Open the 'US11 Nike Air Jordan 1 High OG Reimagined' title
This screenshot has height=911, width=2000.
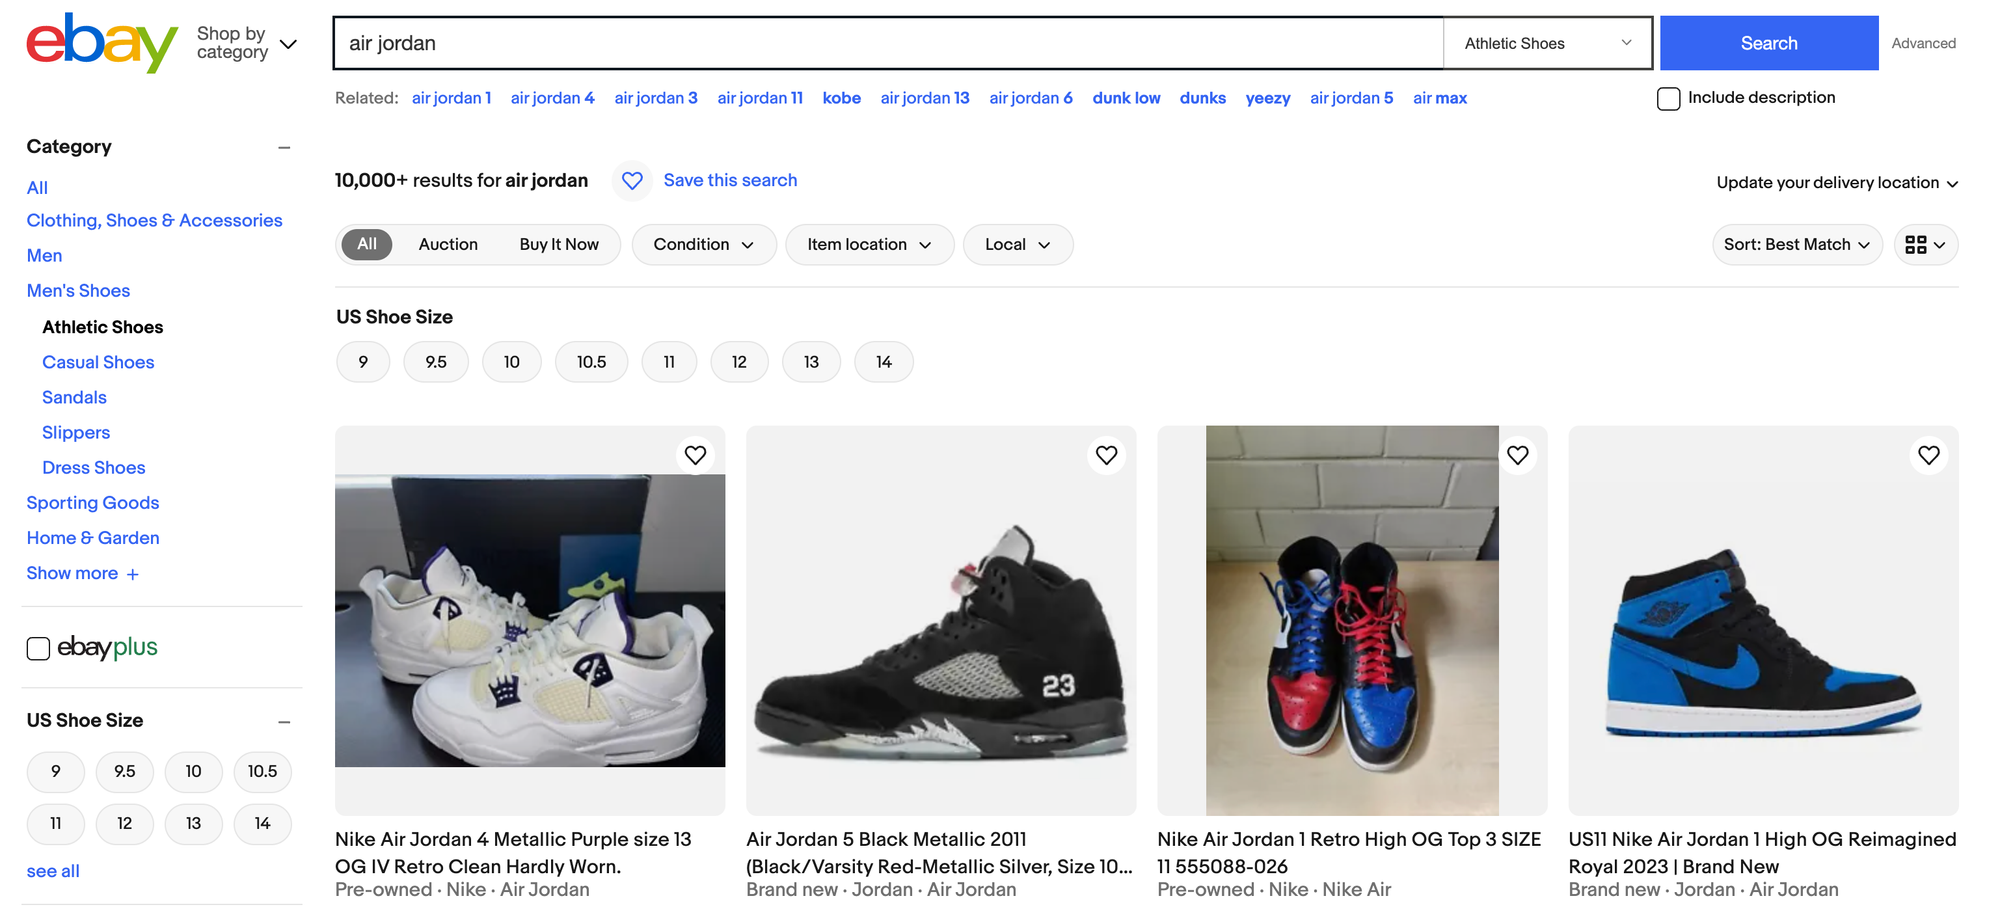[x=1762, y=853]
